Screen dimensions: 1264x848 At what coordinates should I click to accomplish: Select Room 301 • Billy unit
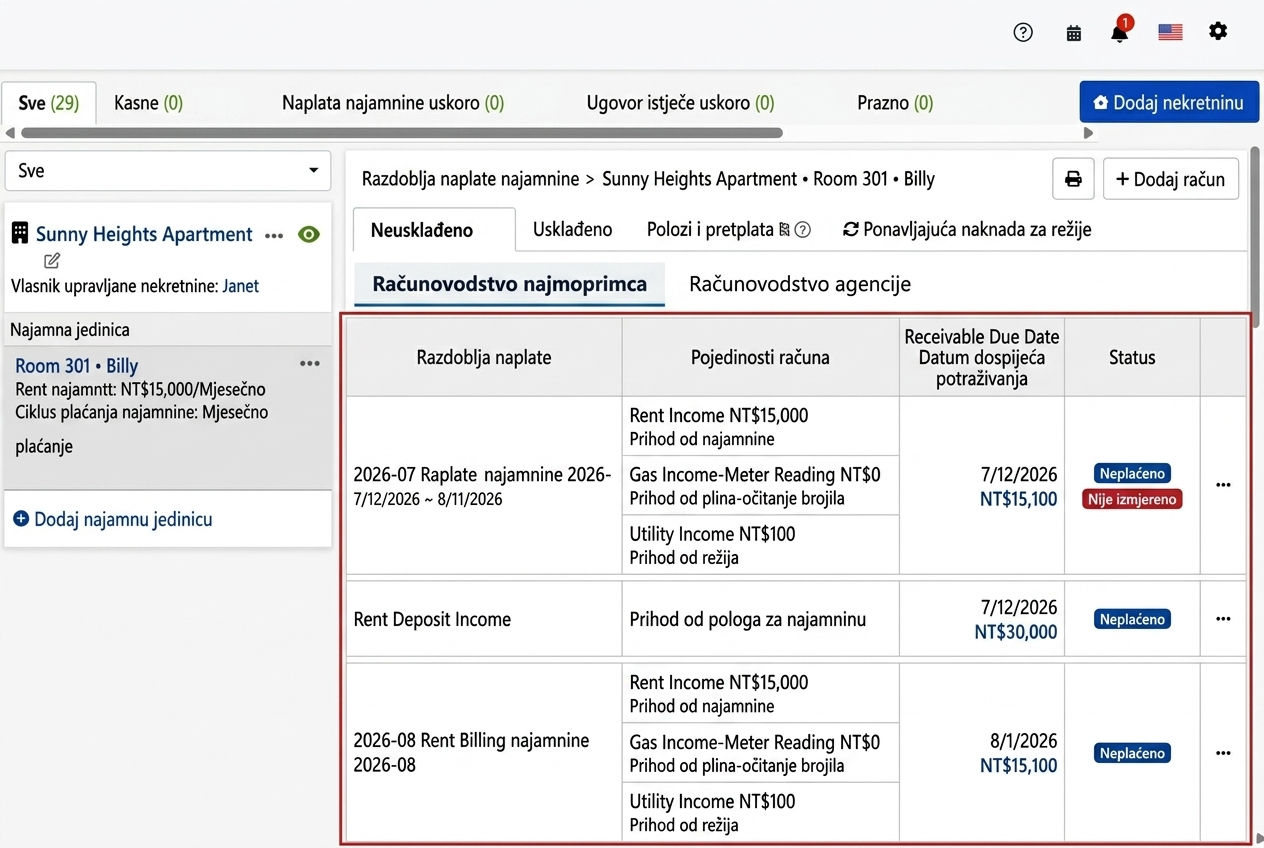pyautogui.click(x=77, y=366)
